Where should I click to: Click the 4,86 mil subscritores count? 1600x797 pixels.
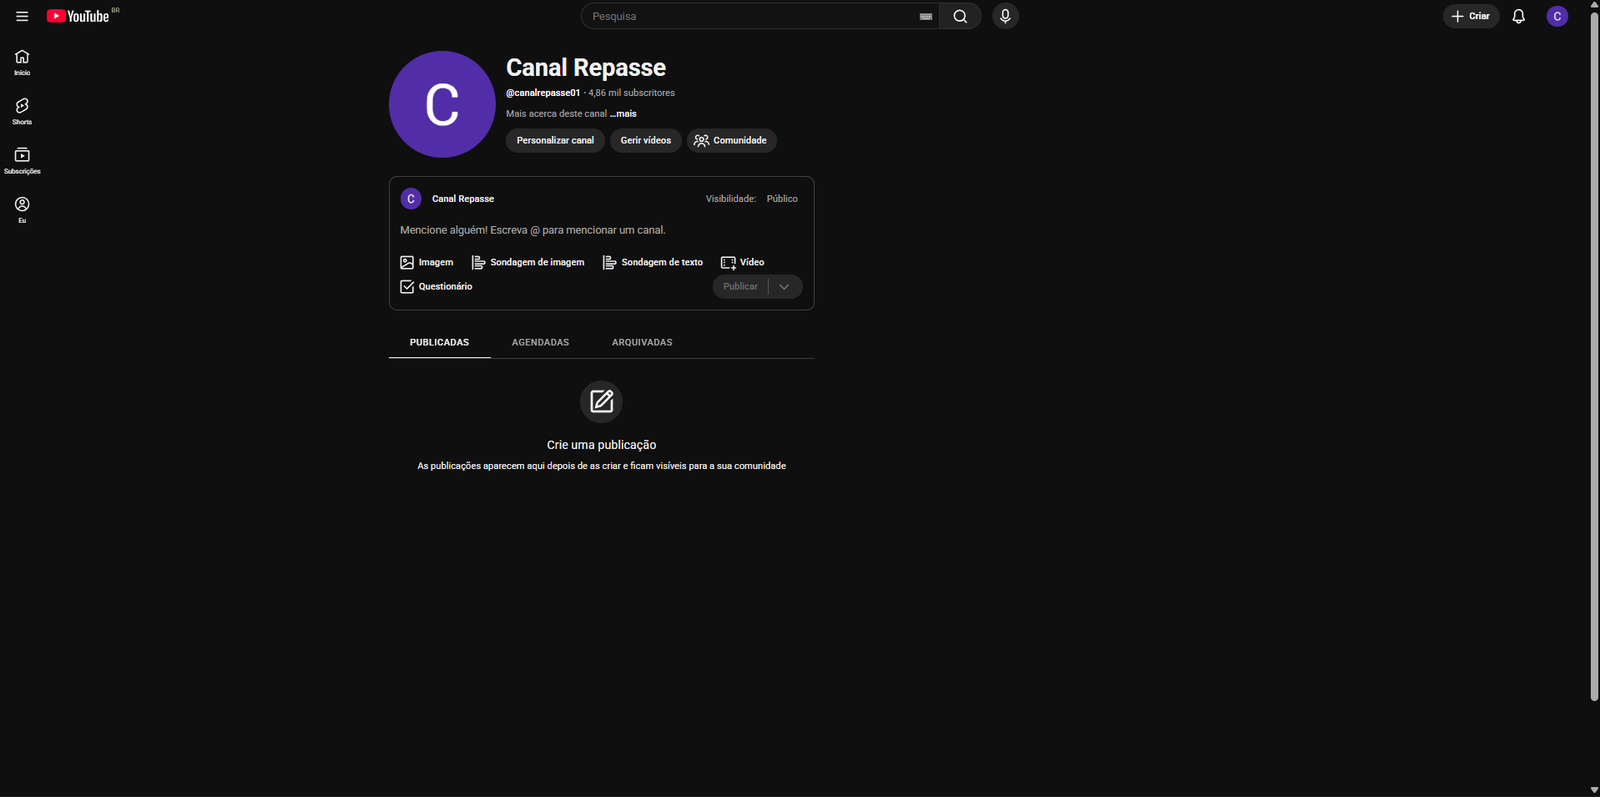point(632,93)
